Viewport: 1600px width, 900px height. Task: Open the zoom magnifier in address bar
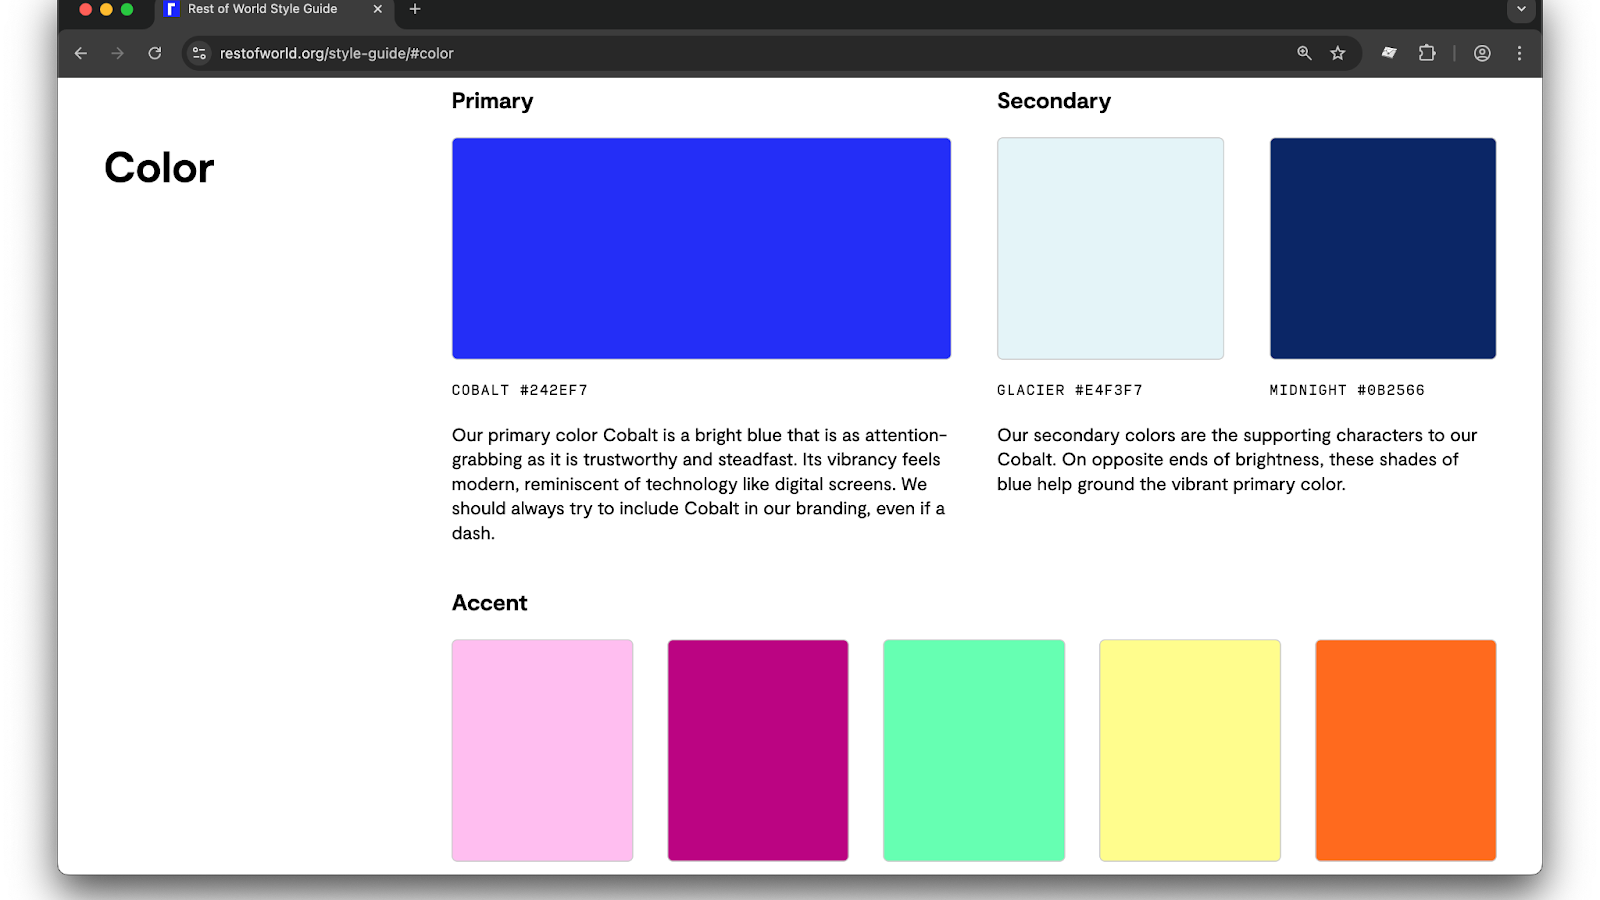(x=1304, y=53)
